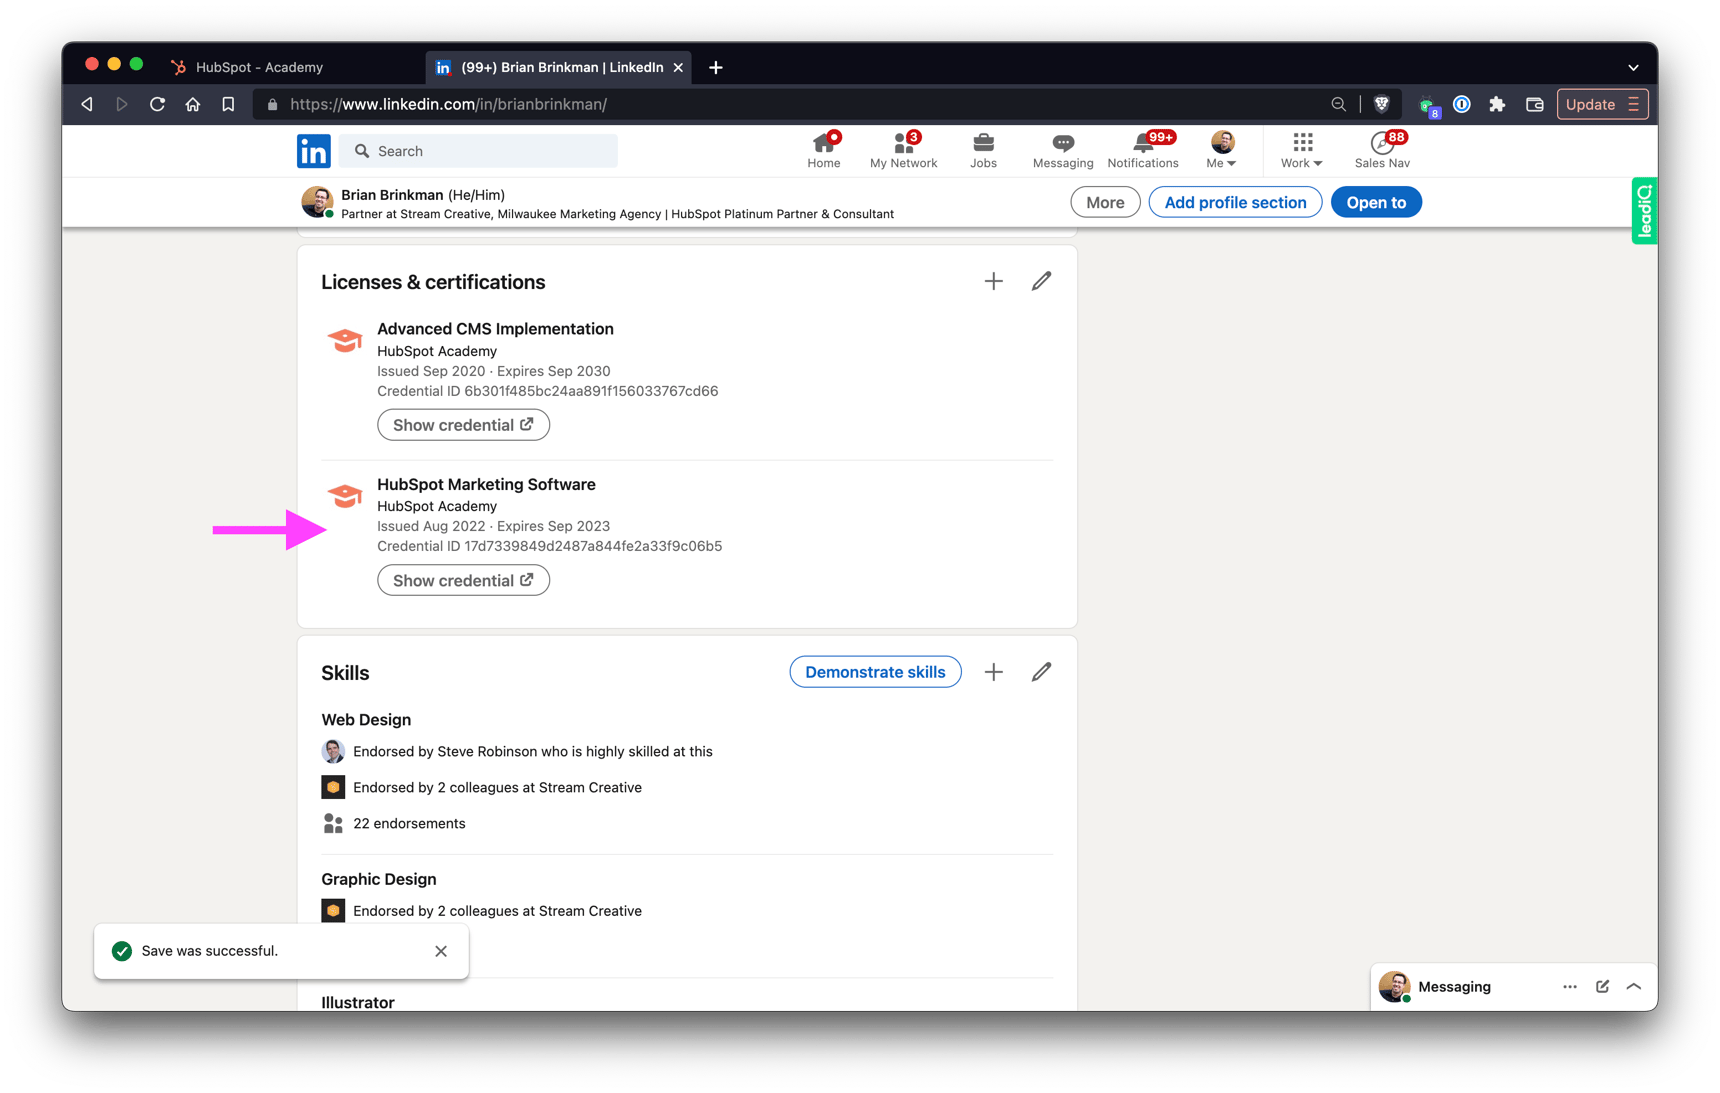Click the edit pencil for Licenses & certifications

1041,281
